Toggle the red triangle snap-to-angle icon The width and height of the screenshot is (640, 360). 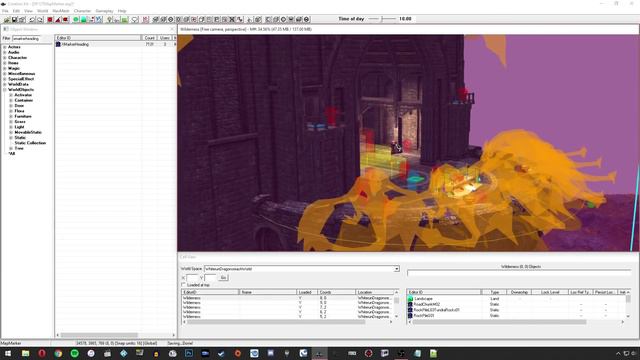point(58,19)
